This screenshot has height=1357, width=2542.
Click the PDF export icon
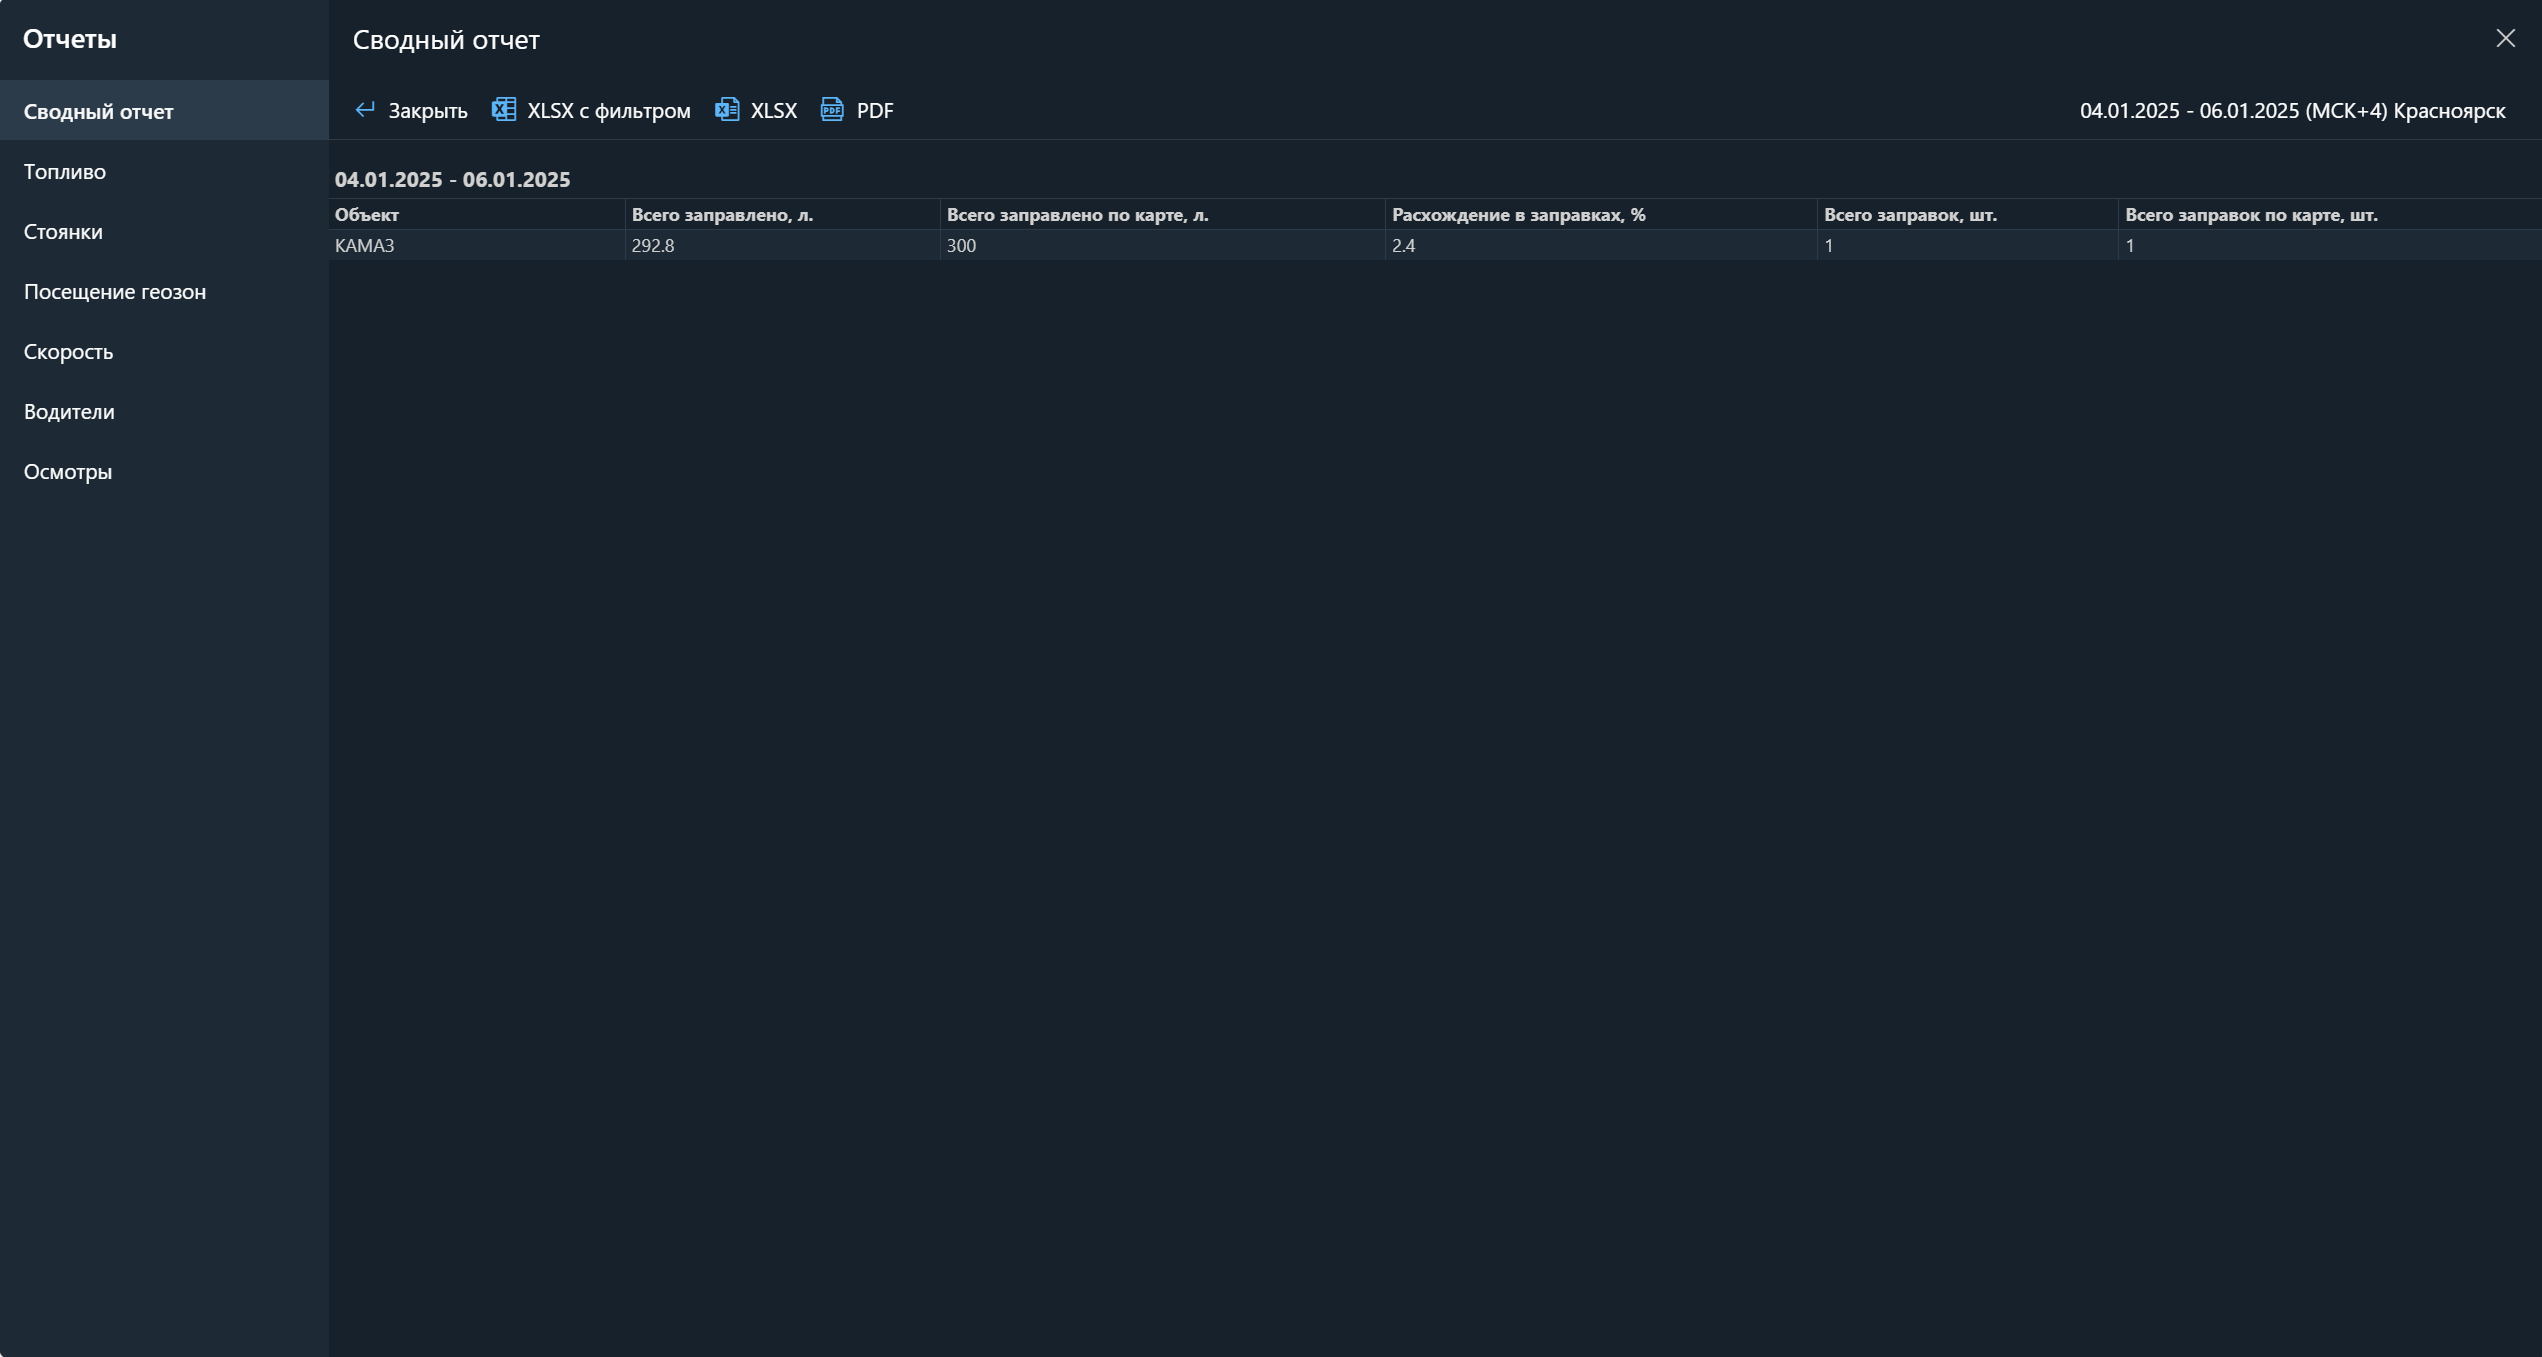click(832, 110)
